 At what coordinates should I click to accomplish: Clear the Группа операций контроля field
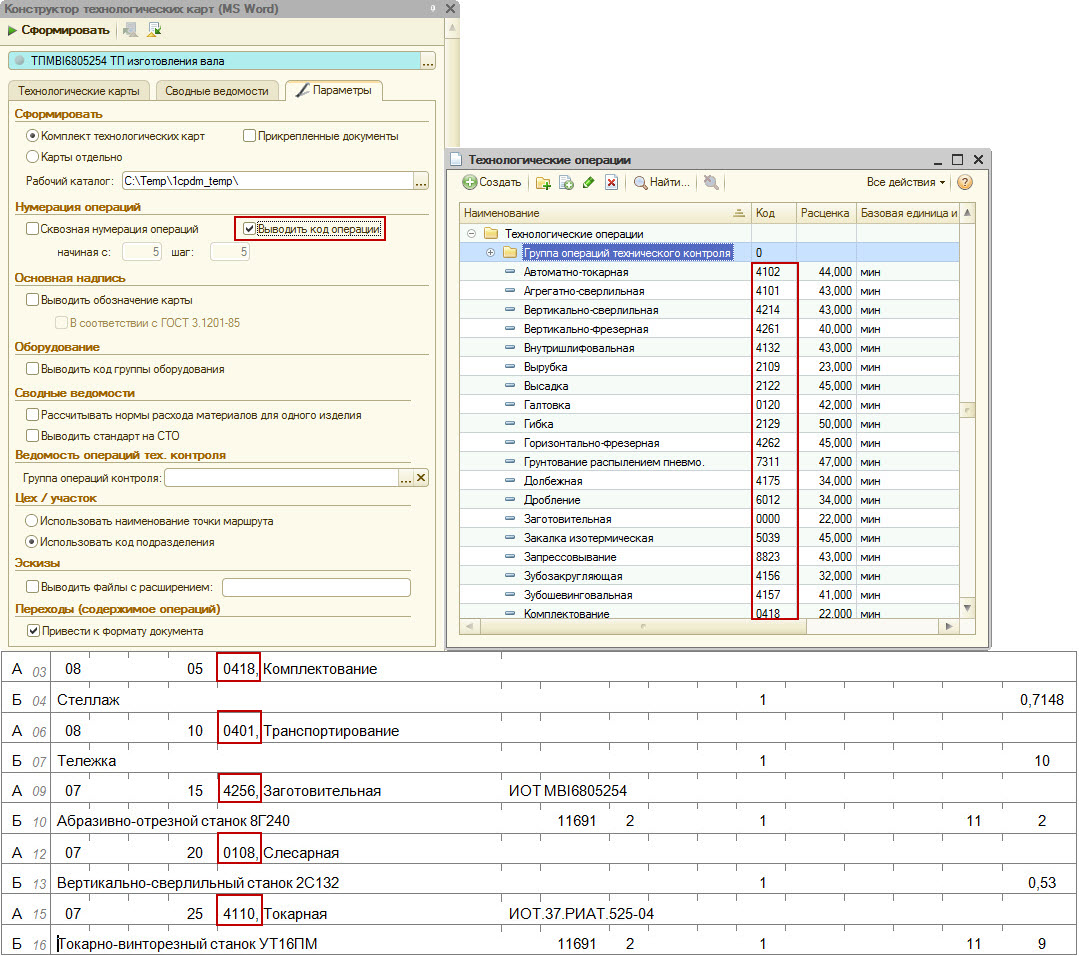421,478
